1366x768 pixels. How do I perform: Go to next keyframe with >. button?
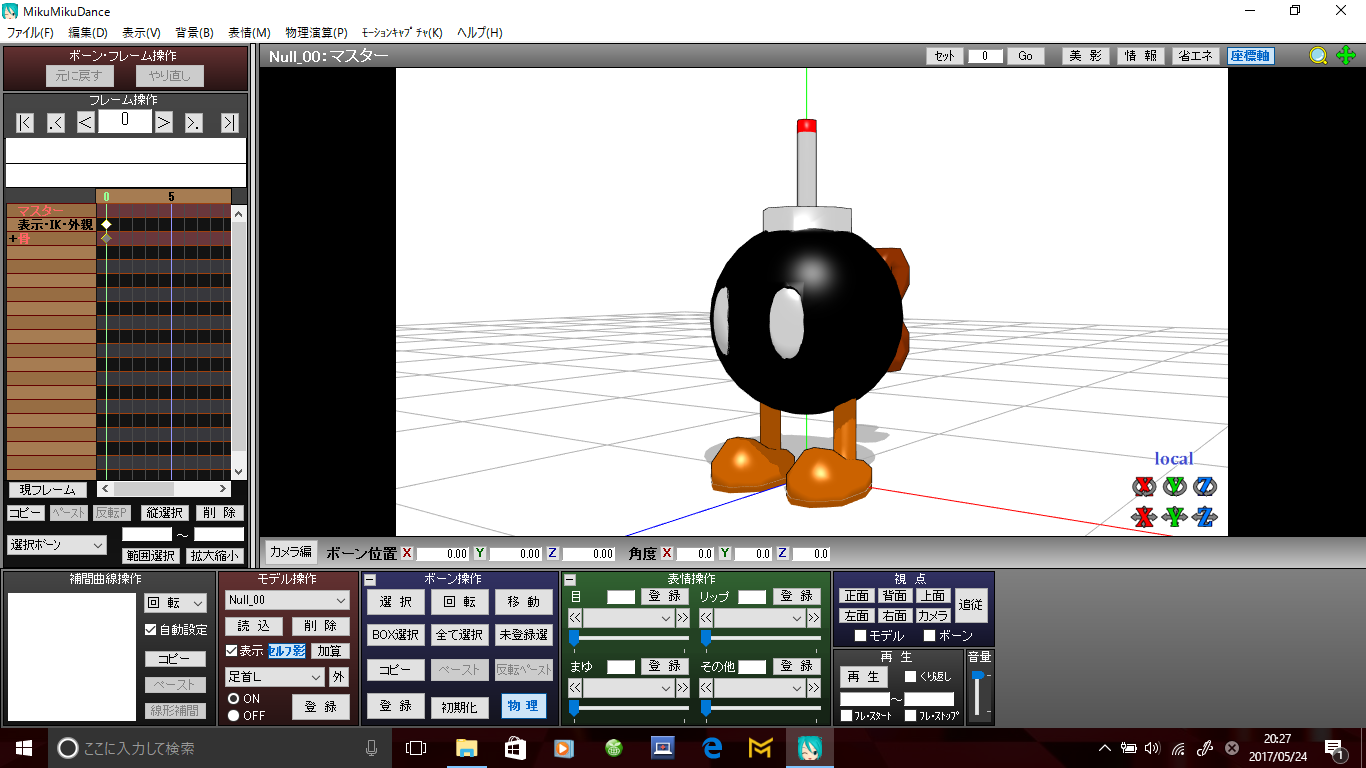click(194, 123)
